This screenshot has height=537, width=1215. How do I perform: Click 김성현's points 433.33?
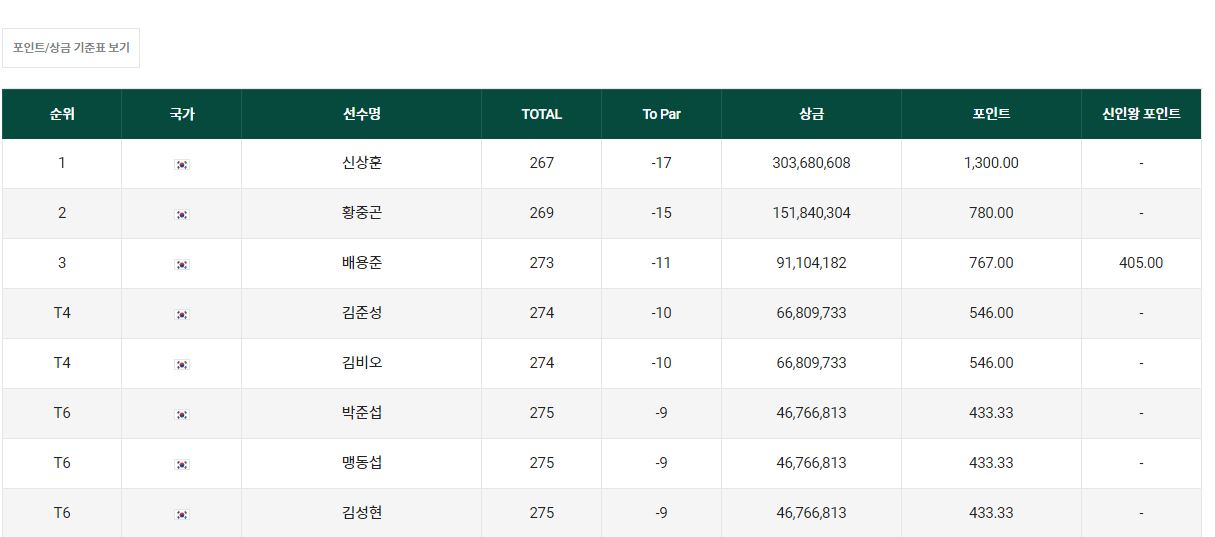pos(992,513)
